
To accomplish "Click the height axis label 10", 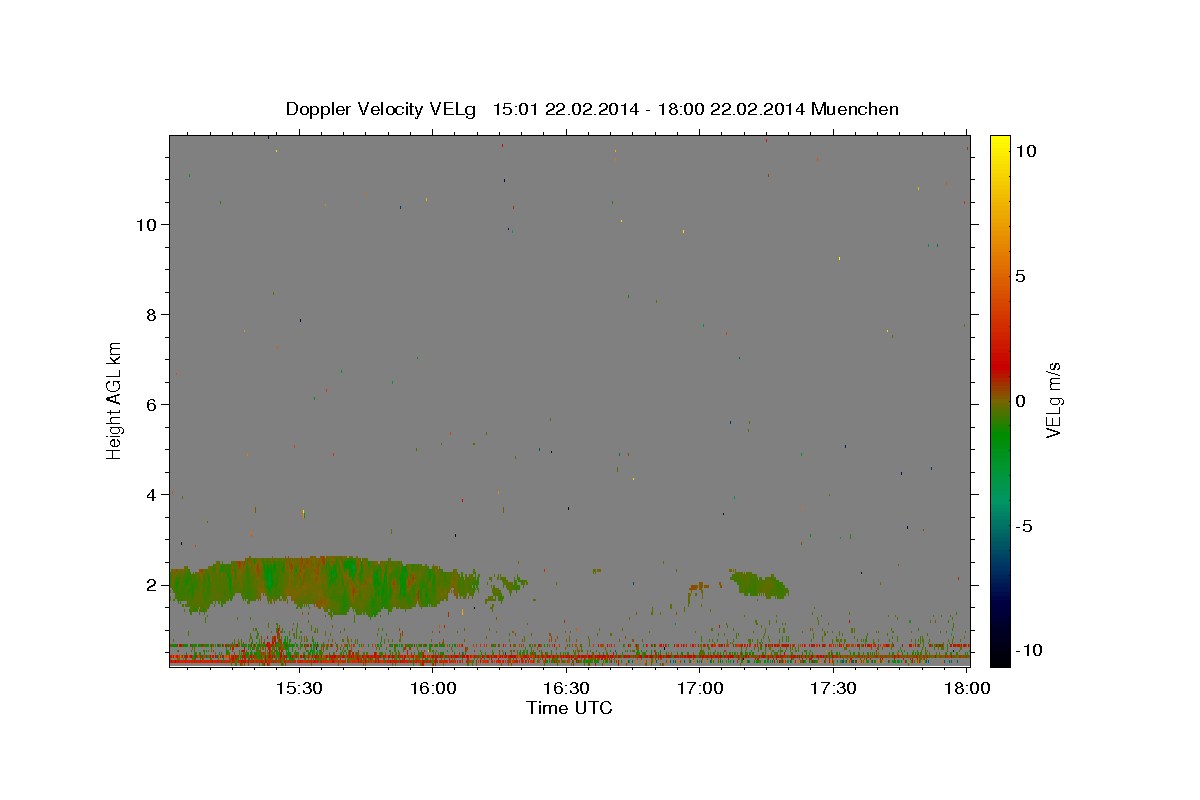I will tap(148, 224).
